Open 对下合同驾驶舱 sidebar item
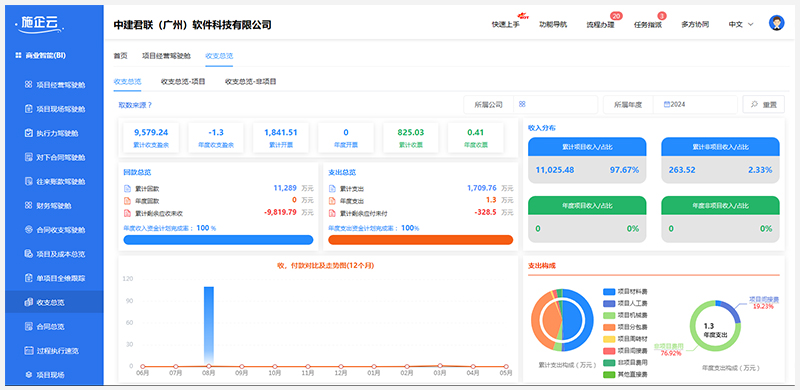This screenshot has width=800, height=390. coord(54,157)
